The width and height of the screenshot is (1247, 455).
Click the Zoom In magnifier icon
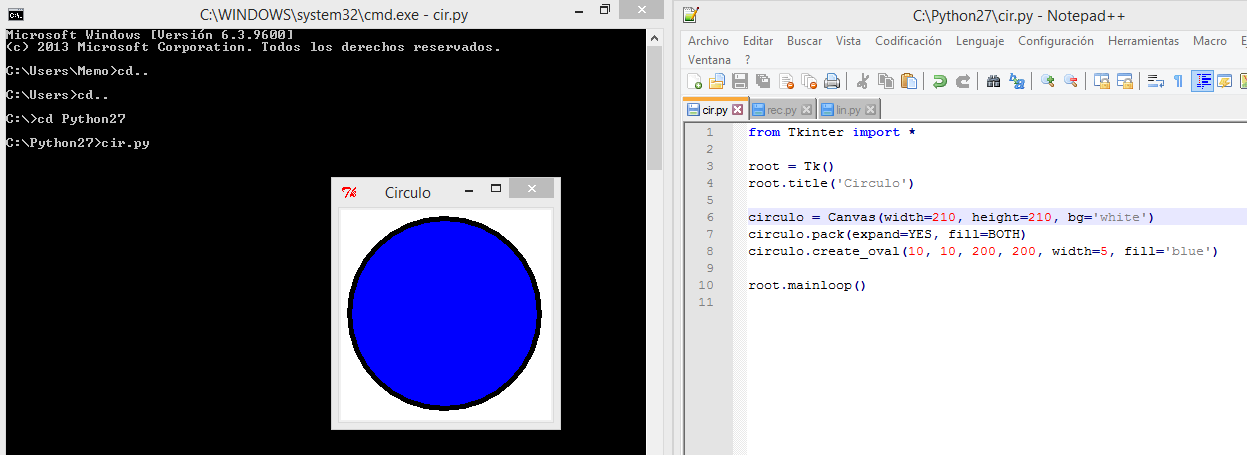click(x=1047, y=81)
